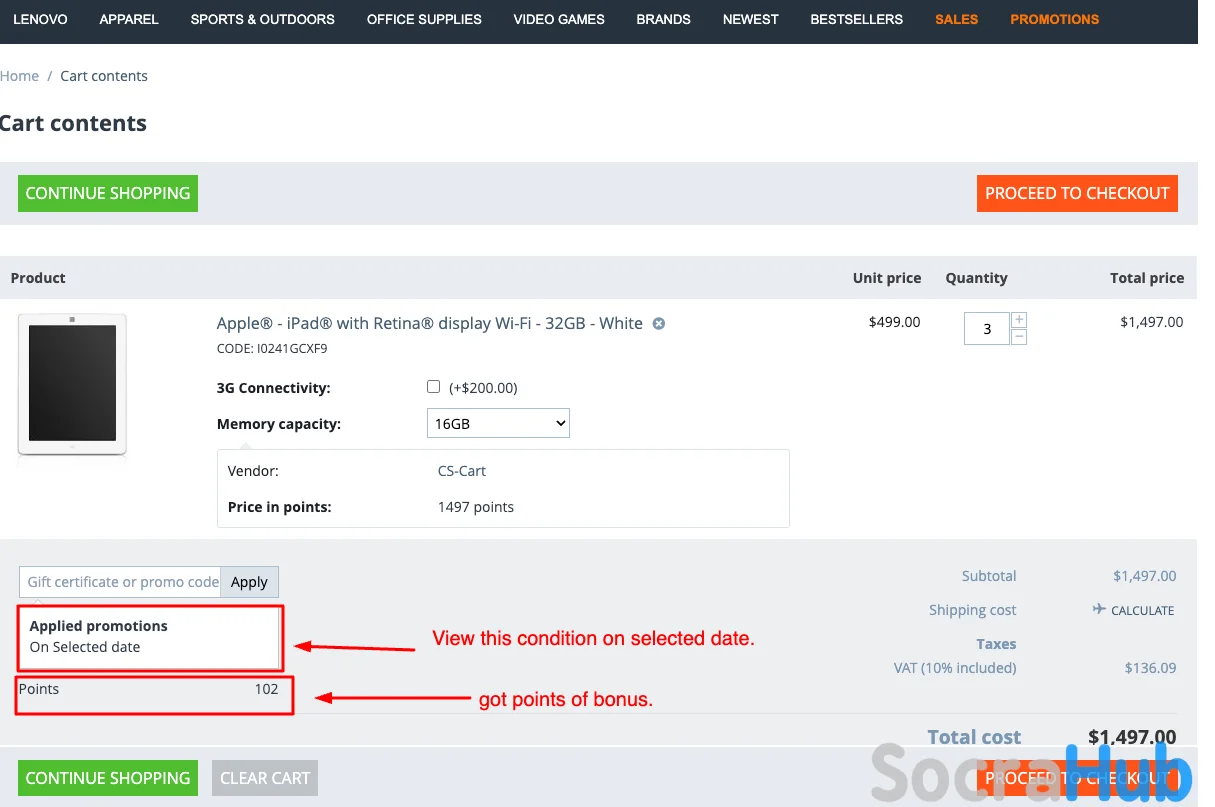Open the Sales menu item
1215x807 pixels.
pyautogui.click(x=957, y=19)
